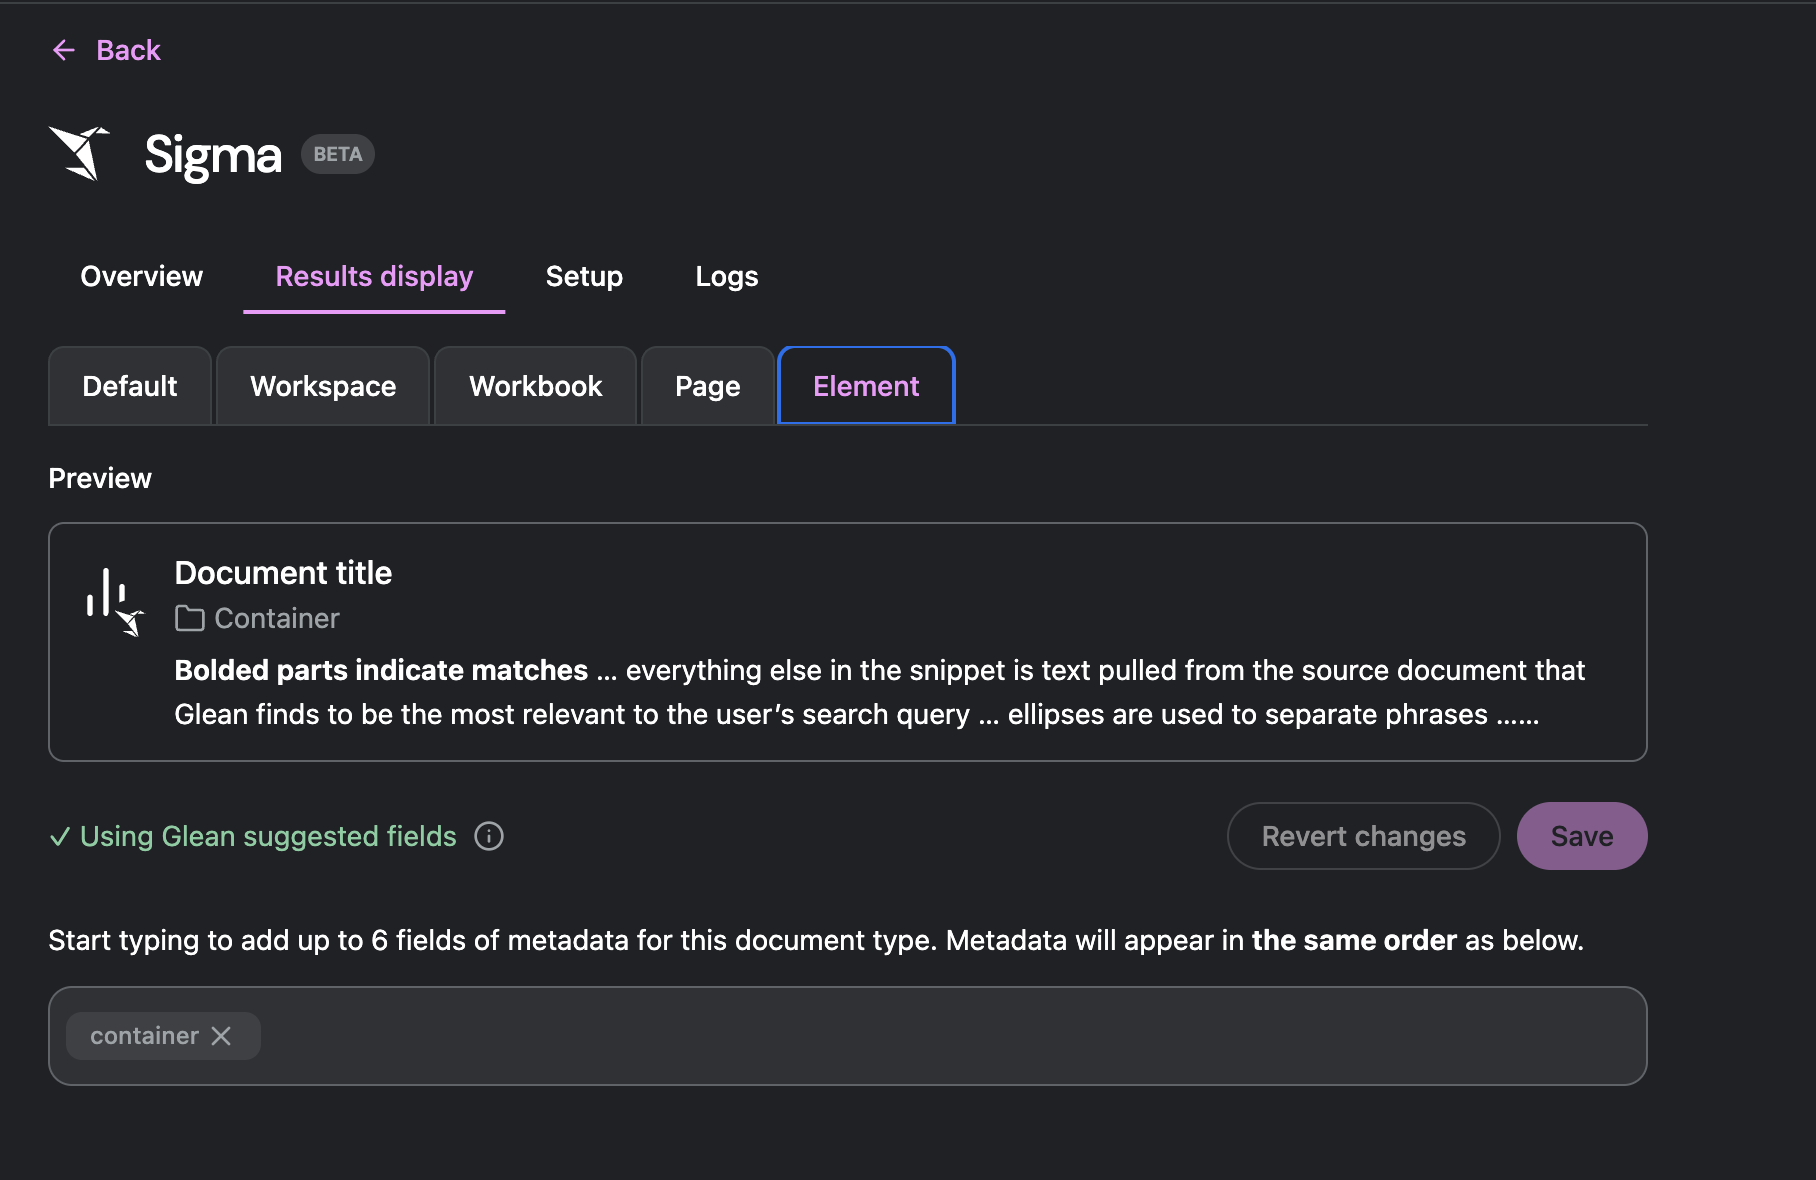
Task: Click the Document title in preview
Action: pos(283,573)
